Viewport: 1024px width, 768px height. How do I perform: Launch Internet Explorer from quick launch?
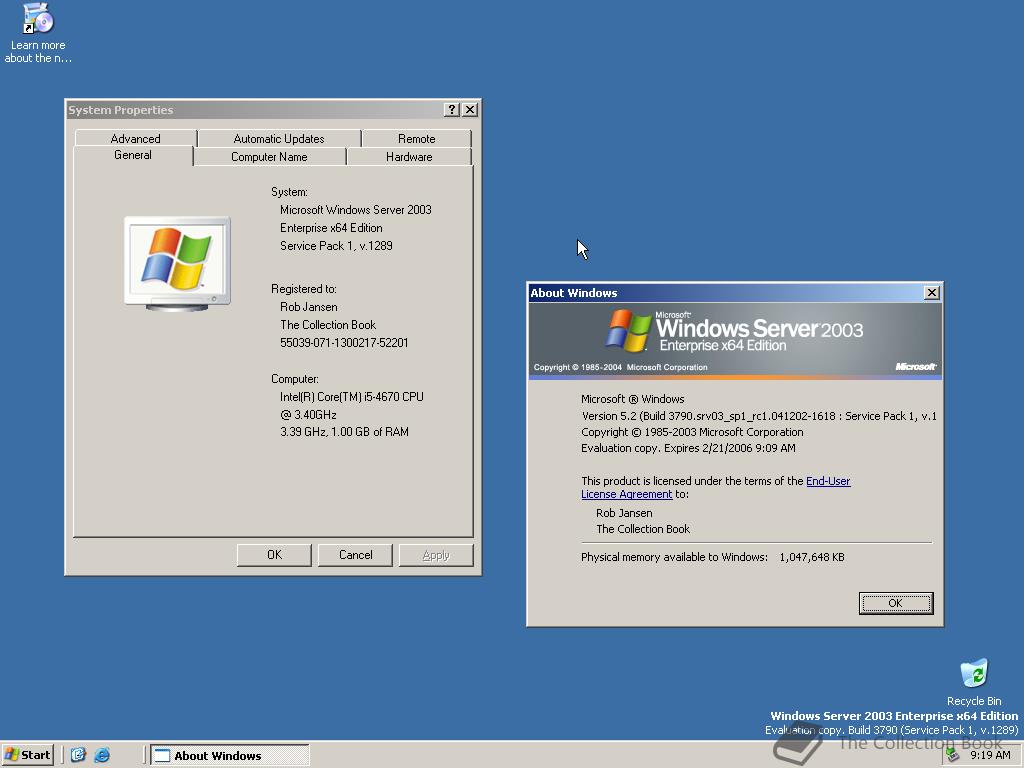pyautogui.click(x=102, y=755)
